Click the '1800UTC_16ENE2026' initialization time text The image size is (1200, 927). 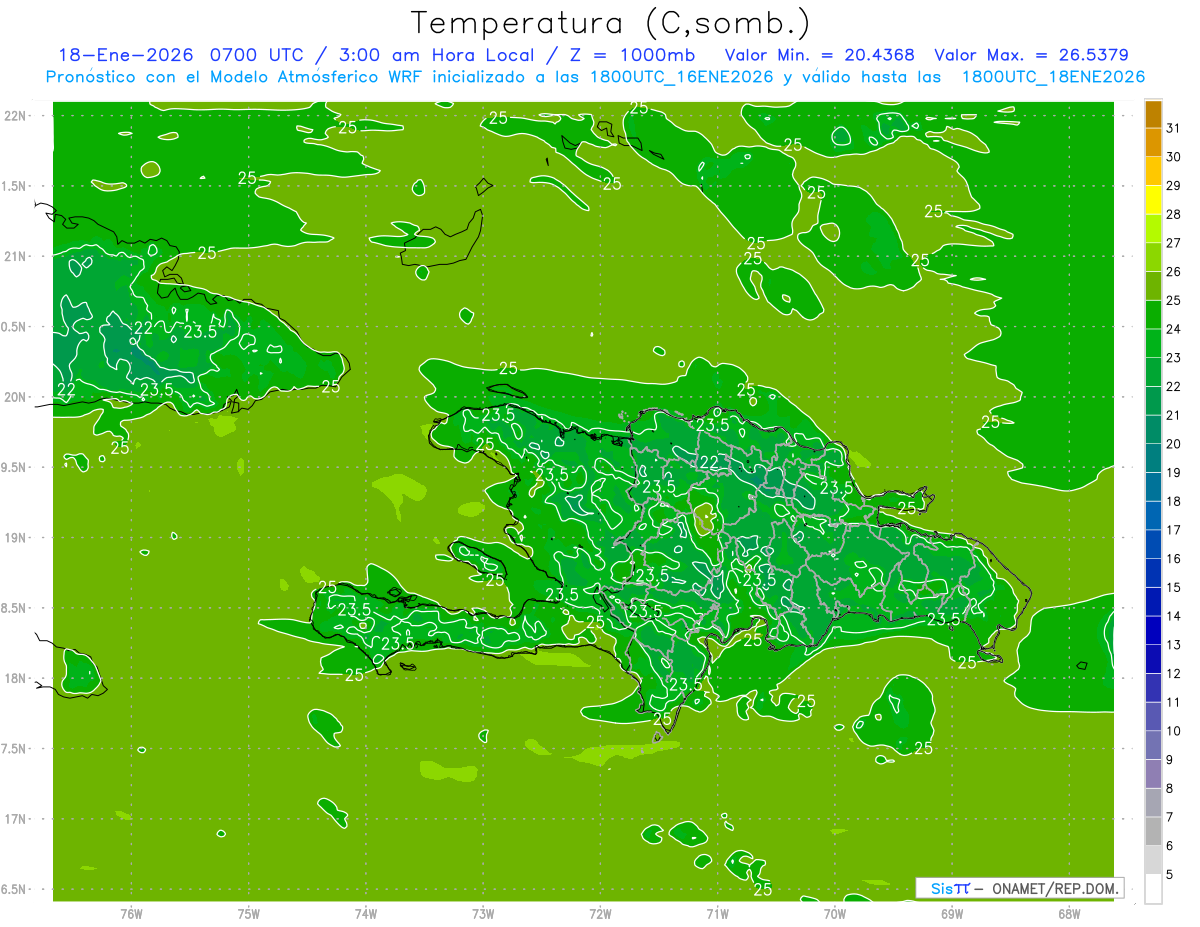pos(681,77)
